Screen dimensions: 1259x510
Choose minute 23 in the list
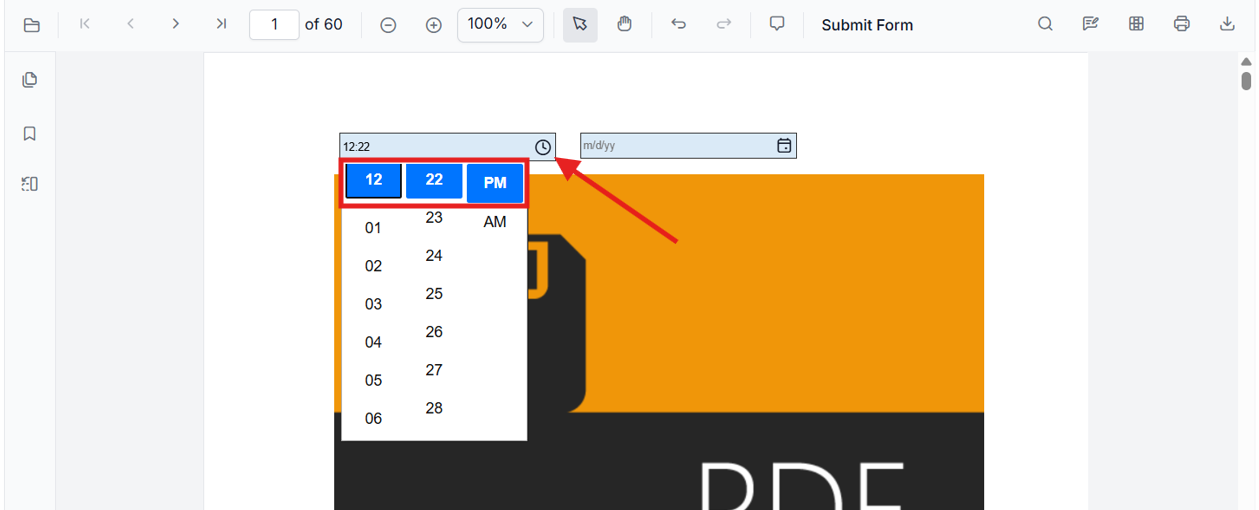[434, 217]
